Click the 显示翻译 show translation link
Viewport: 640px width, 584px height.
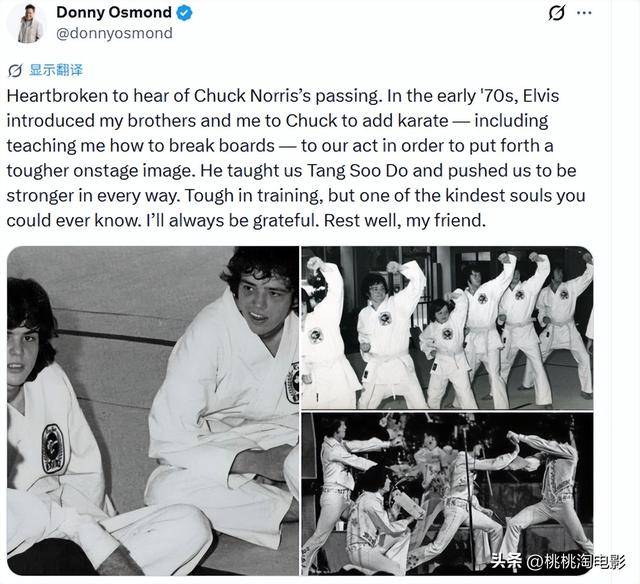[56, 70]
